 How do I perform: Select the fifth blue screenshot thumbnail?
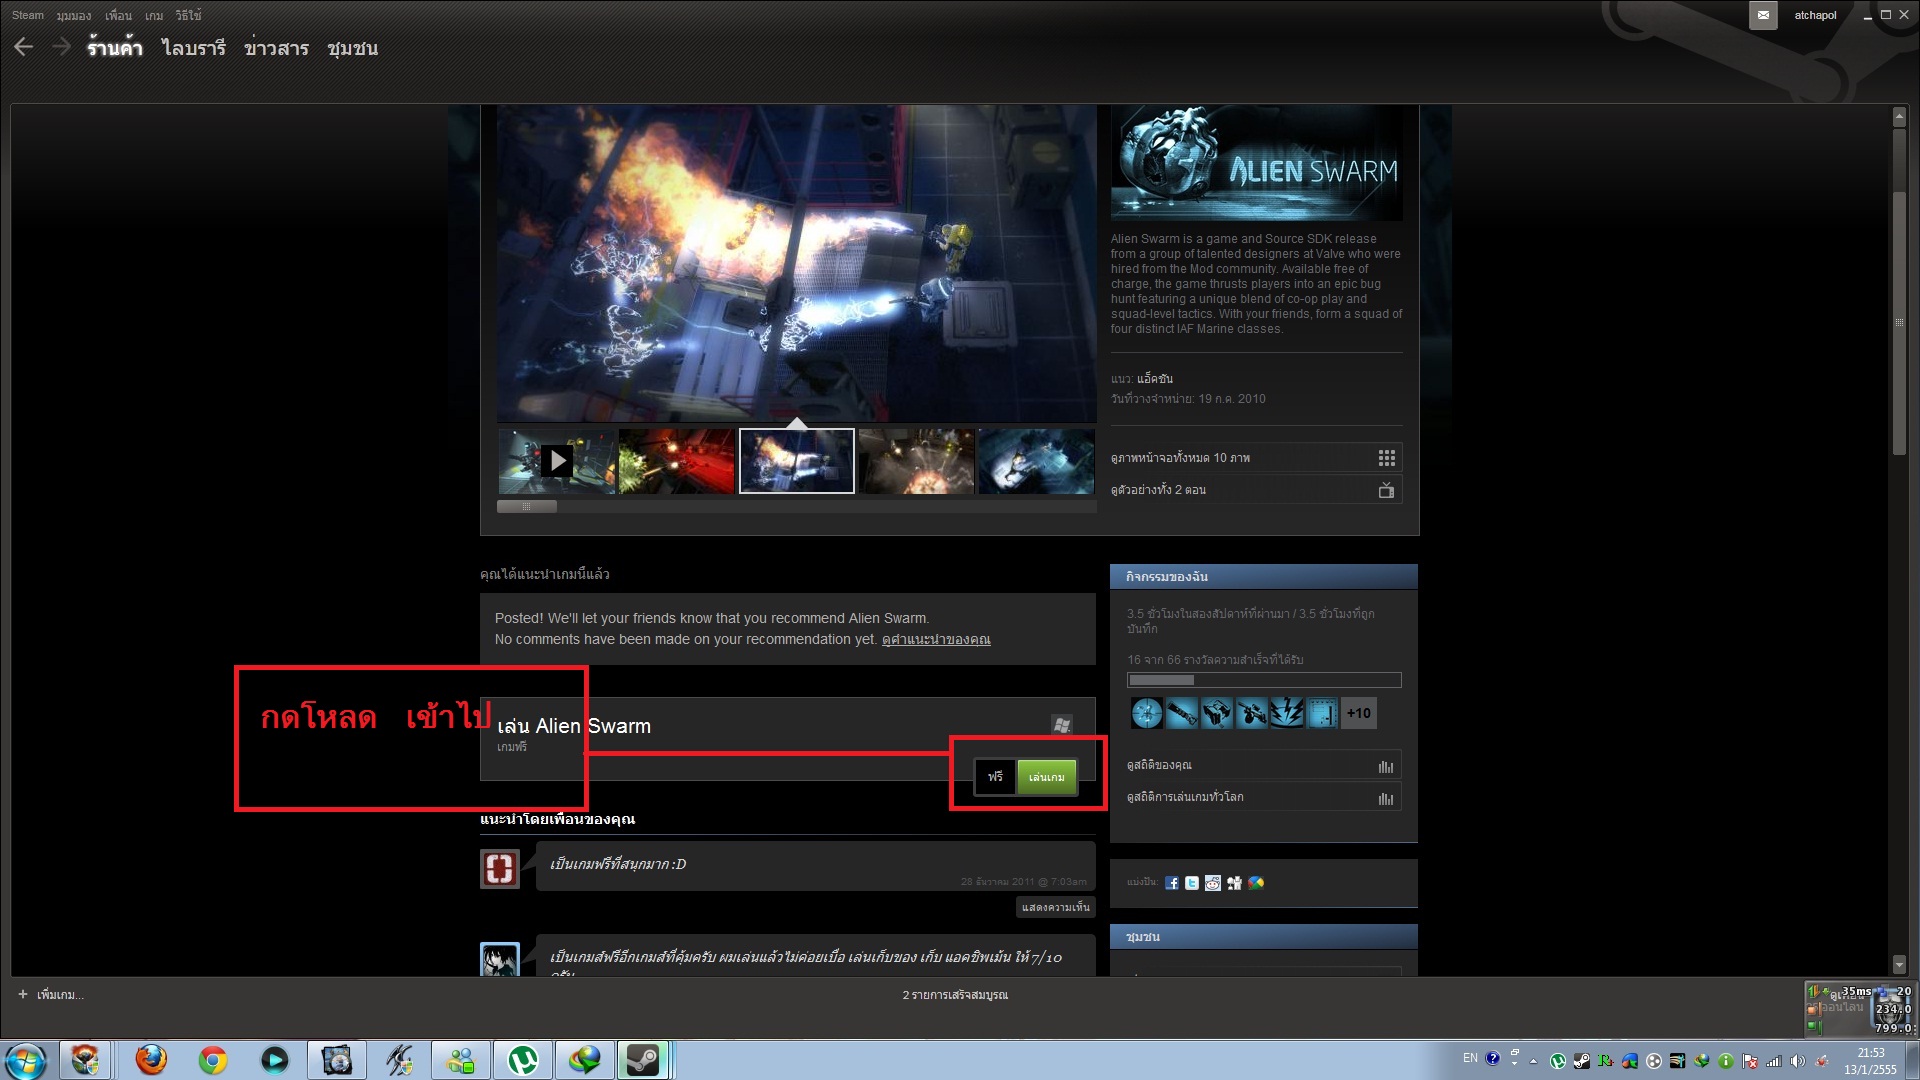tap(1036, 461)
